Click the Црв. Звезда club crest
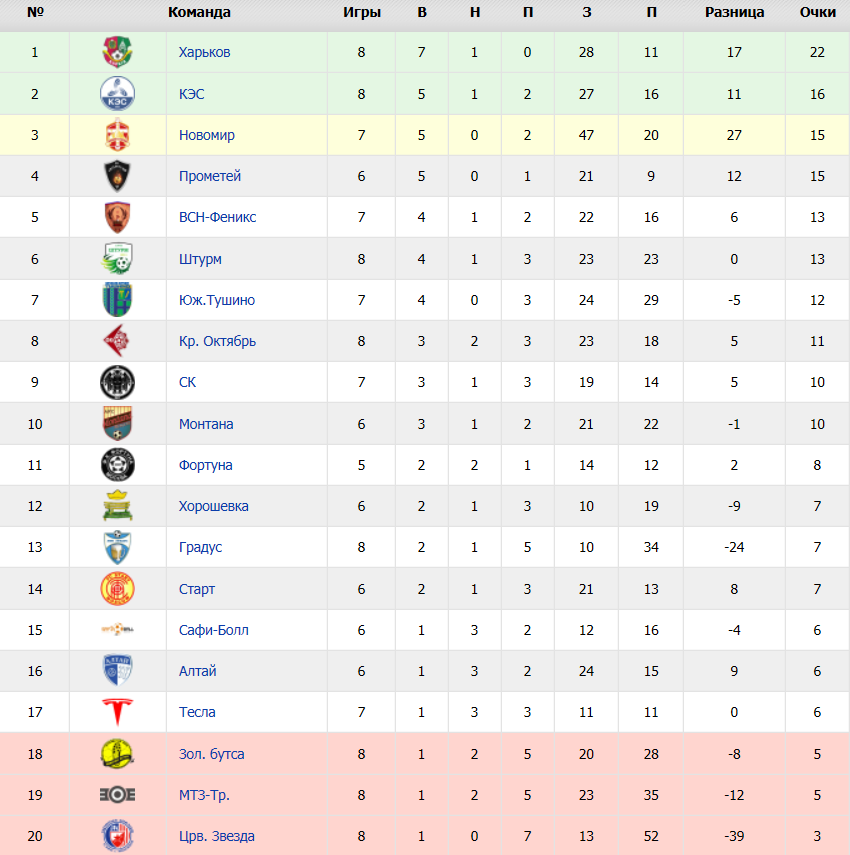 point(117,836)
